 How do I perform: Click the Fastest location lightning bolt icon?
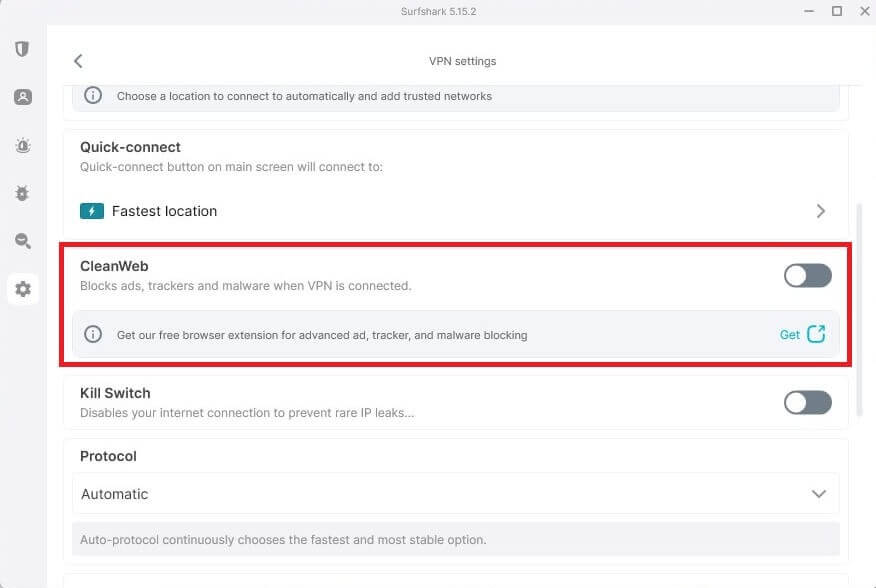tap(91, 211)
